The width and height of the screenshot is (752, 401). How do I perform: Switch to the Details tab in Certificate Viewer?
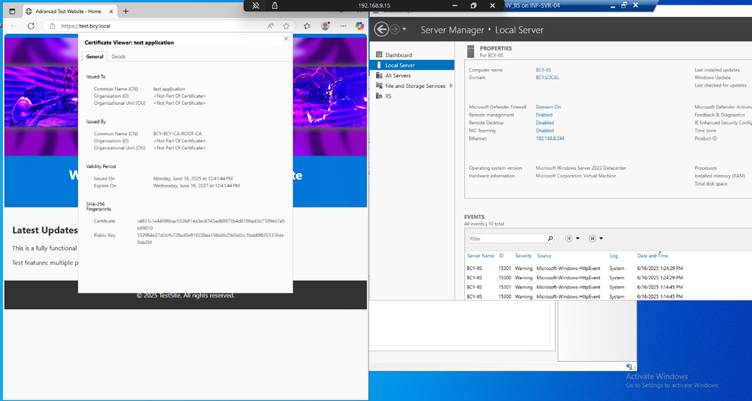118,57
